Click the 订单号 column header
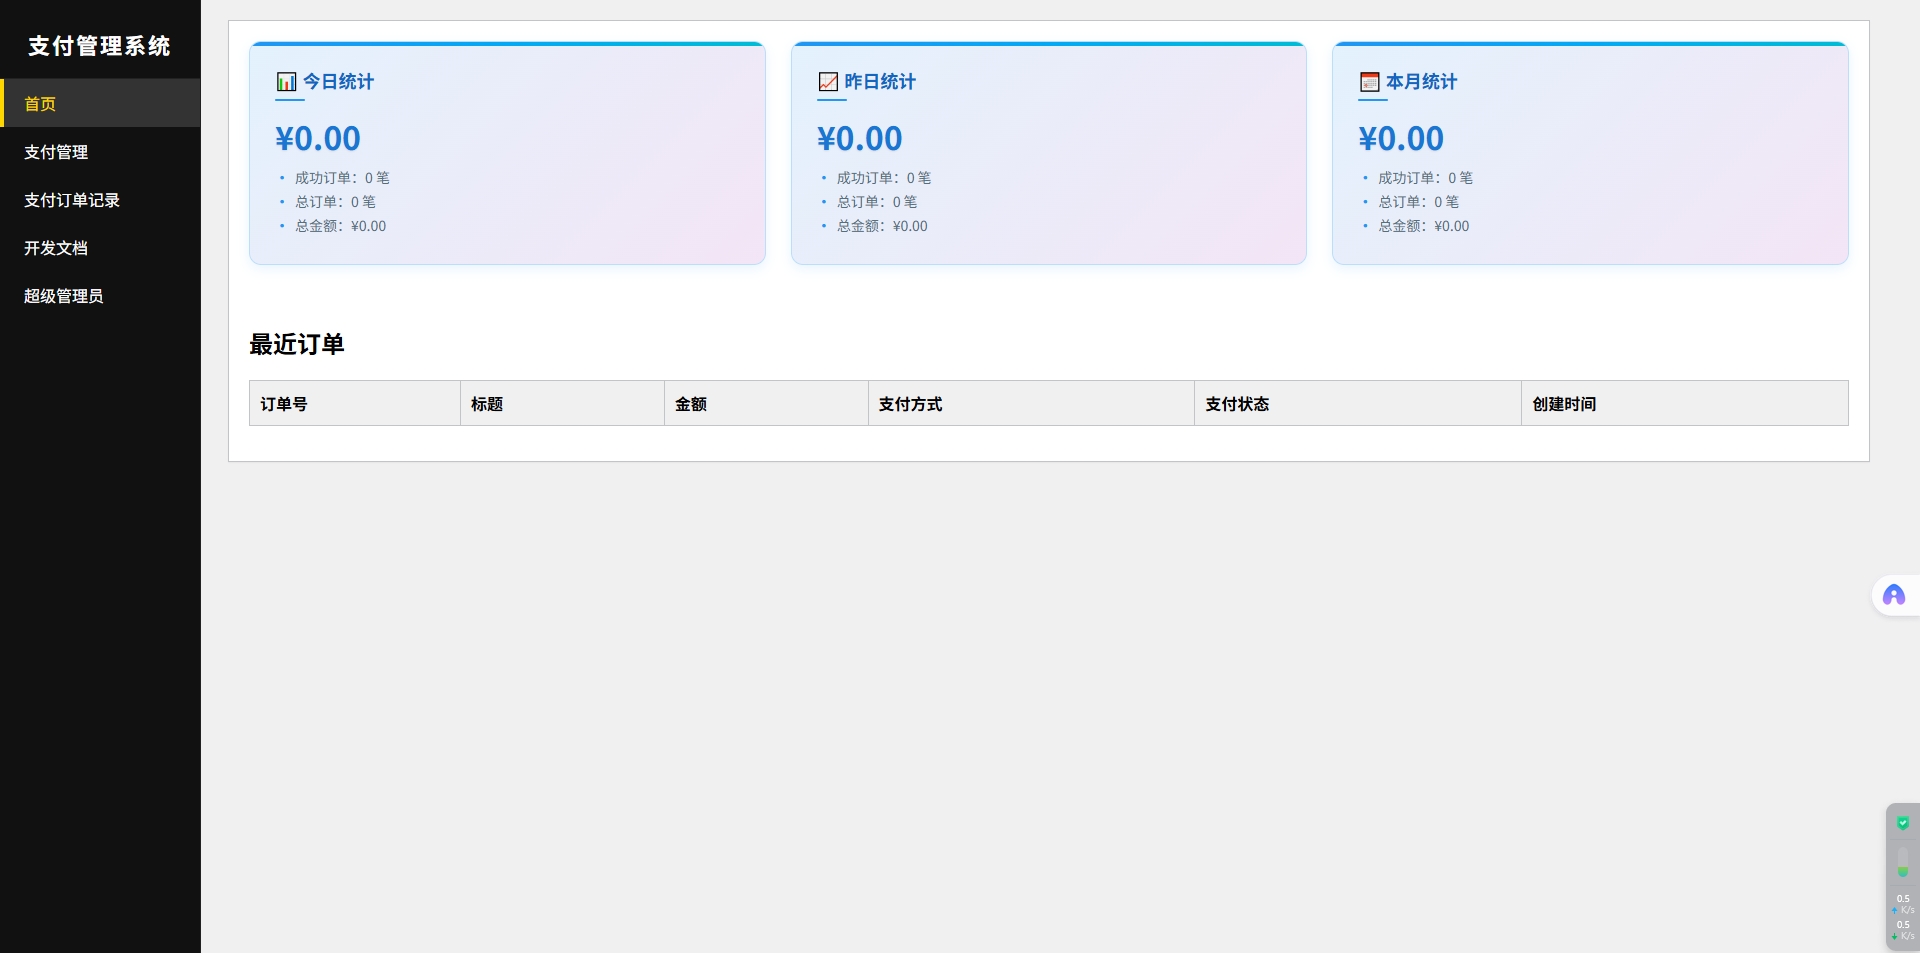The image size is (1920, 953). (x=284, y=404)
